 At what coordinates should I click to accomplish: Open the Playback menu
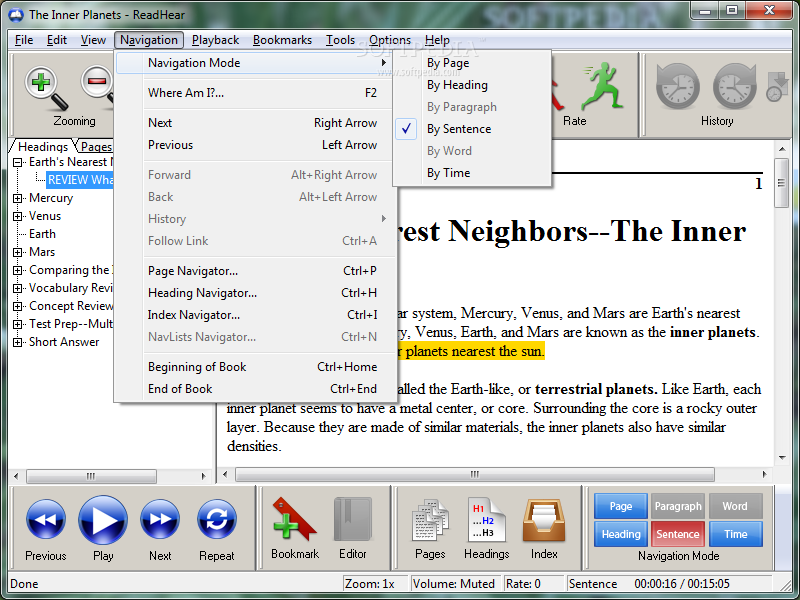click(215, 40)
